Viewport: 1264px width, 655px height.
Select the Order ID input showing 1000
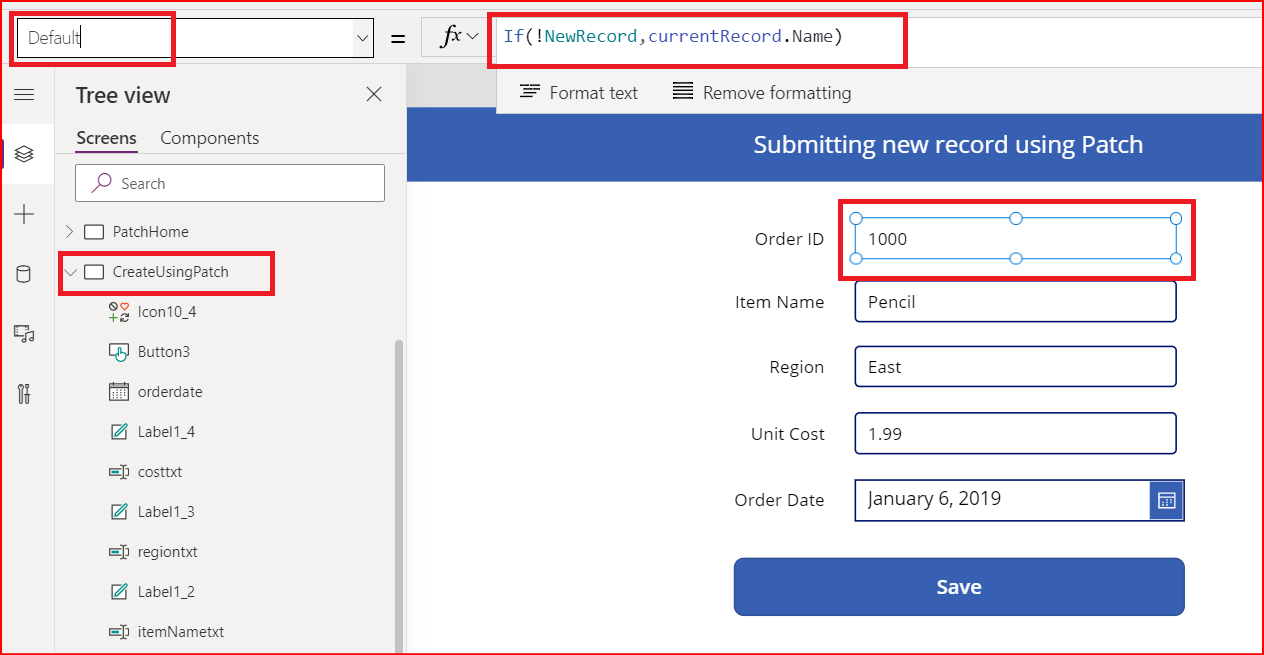tap(1016, 239)
